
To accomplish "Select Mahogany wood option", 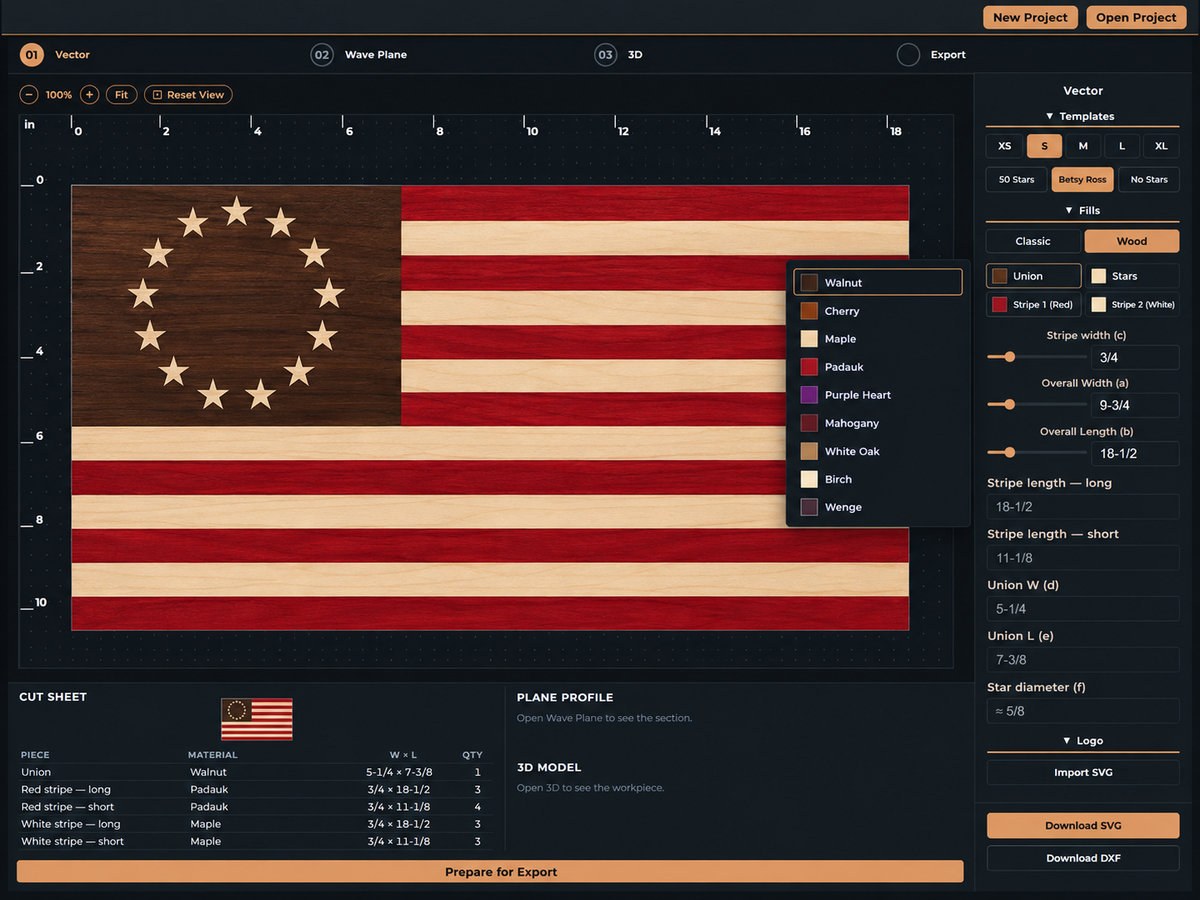I will [878, 423].
